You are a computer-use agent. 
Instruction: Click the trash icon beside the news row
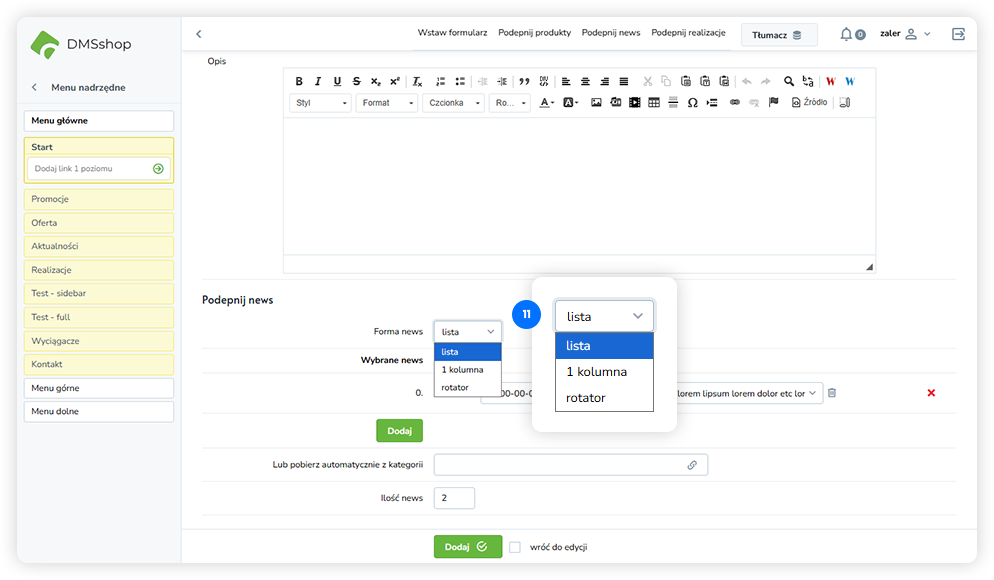point(832,393)
